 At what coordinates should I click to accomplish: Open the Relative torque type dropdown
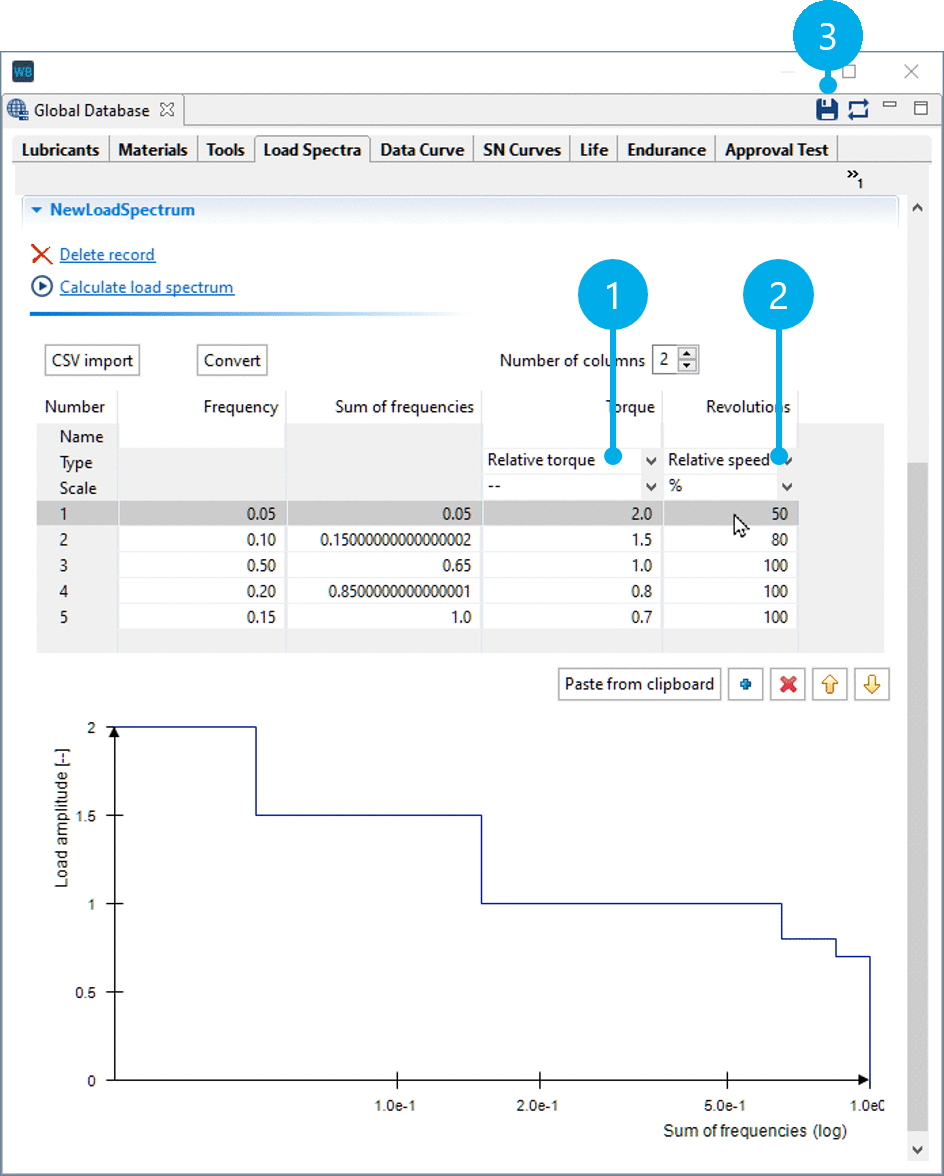click(x=650, y=460)
